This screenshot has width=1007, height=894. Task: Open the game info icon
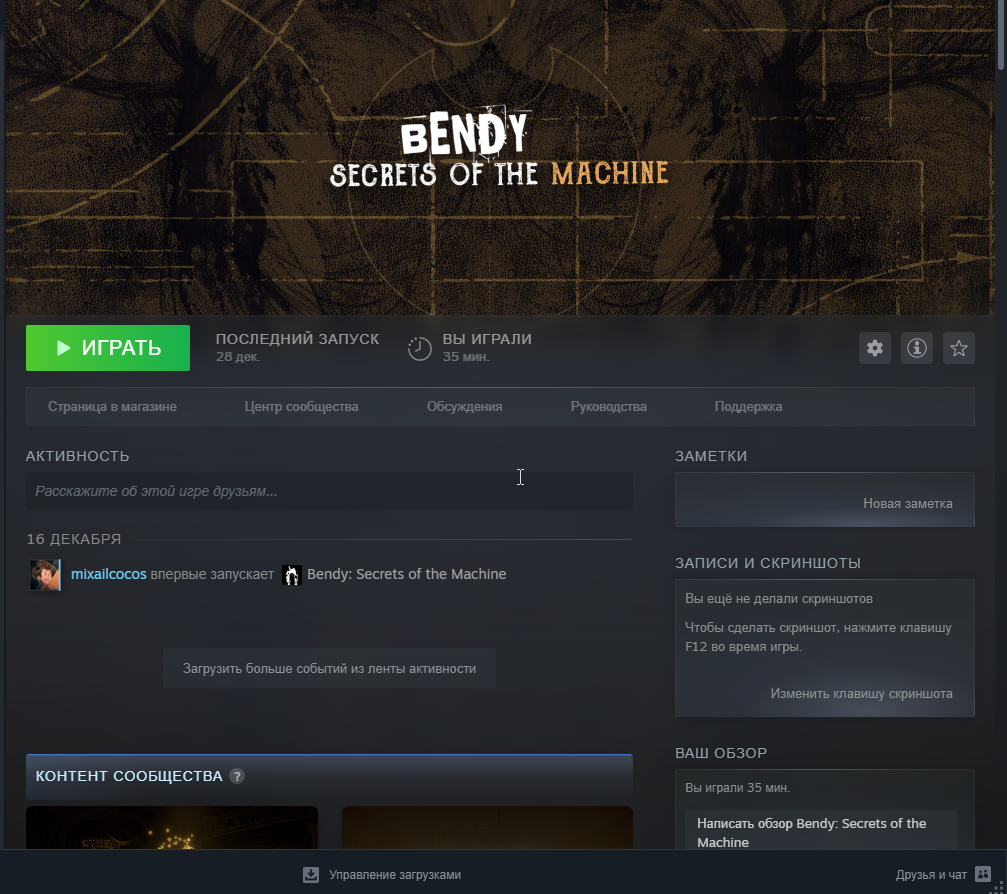[916, 348]
